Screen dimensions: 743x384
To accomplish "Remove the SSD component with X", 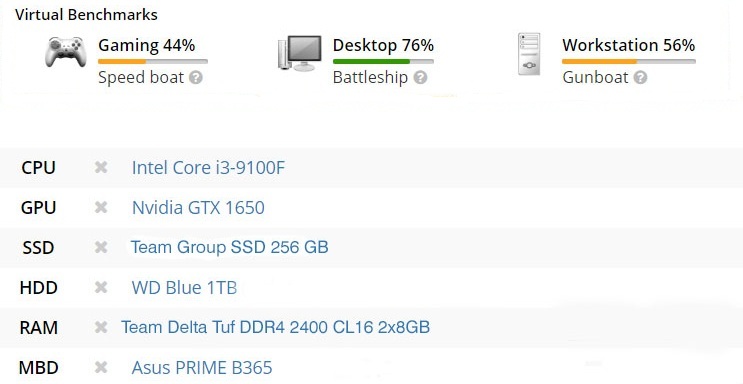I will [101, 247].
